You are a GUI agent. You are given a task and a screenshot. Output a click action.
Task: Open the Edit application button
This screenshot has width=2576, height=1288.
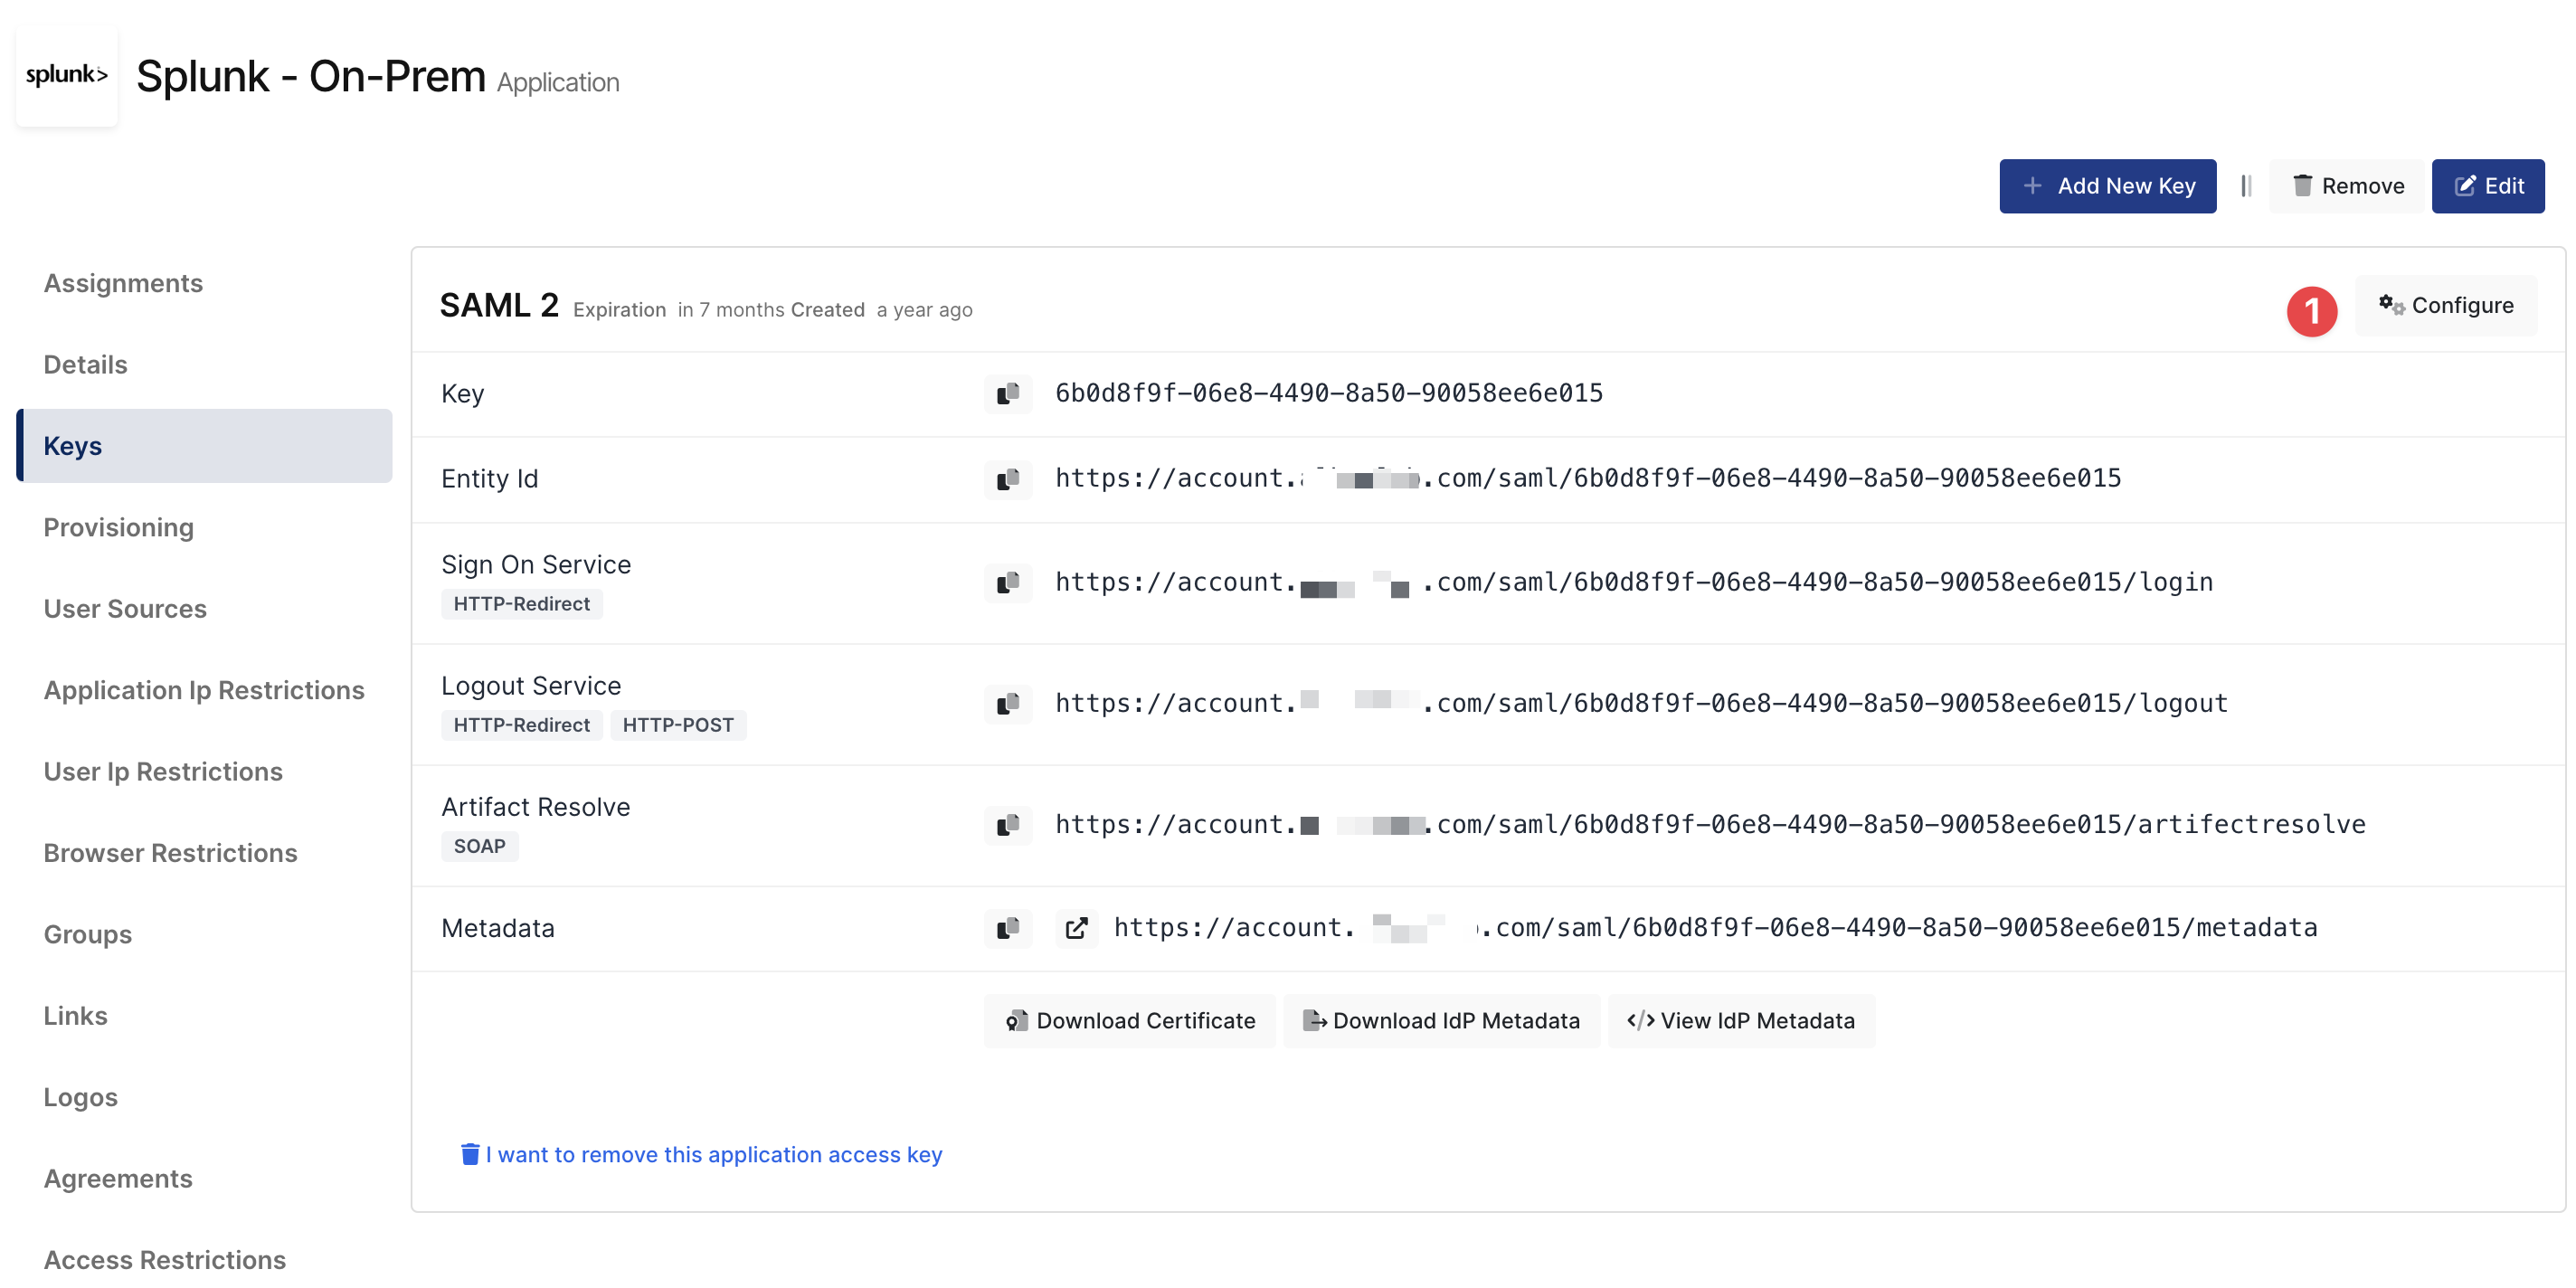pos(2488,186)
